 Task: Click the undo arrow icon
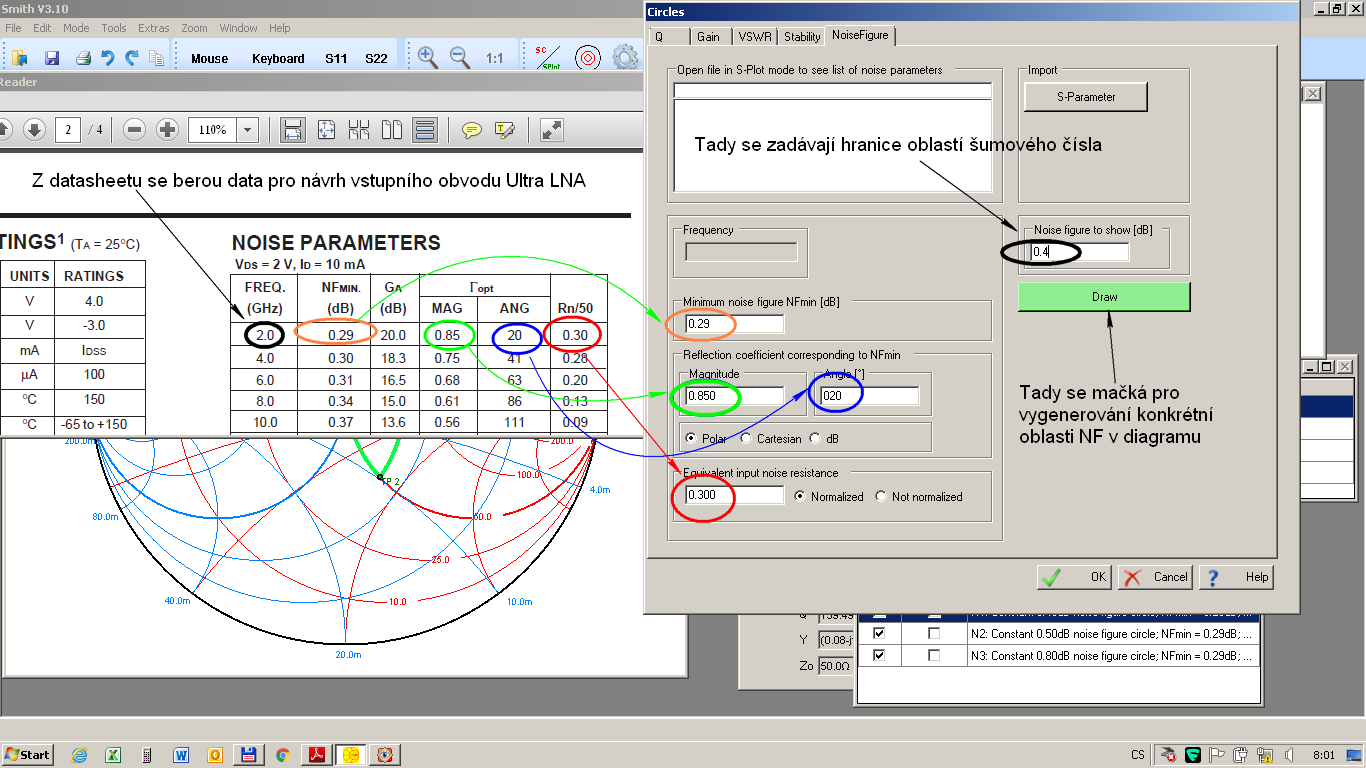(x=107, y=58)
